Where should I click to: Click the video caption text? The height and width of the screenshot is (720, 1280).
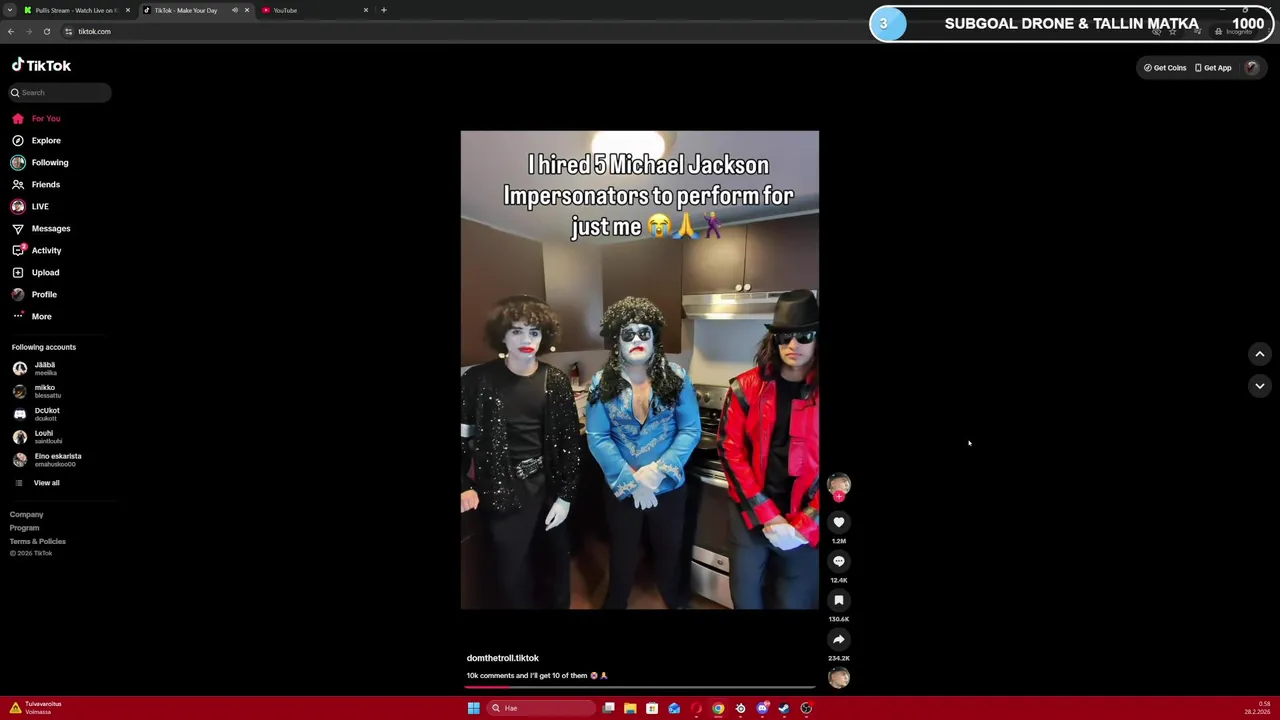click(x=537, y=676)
